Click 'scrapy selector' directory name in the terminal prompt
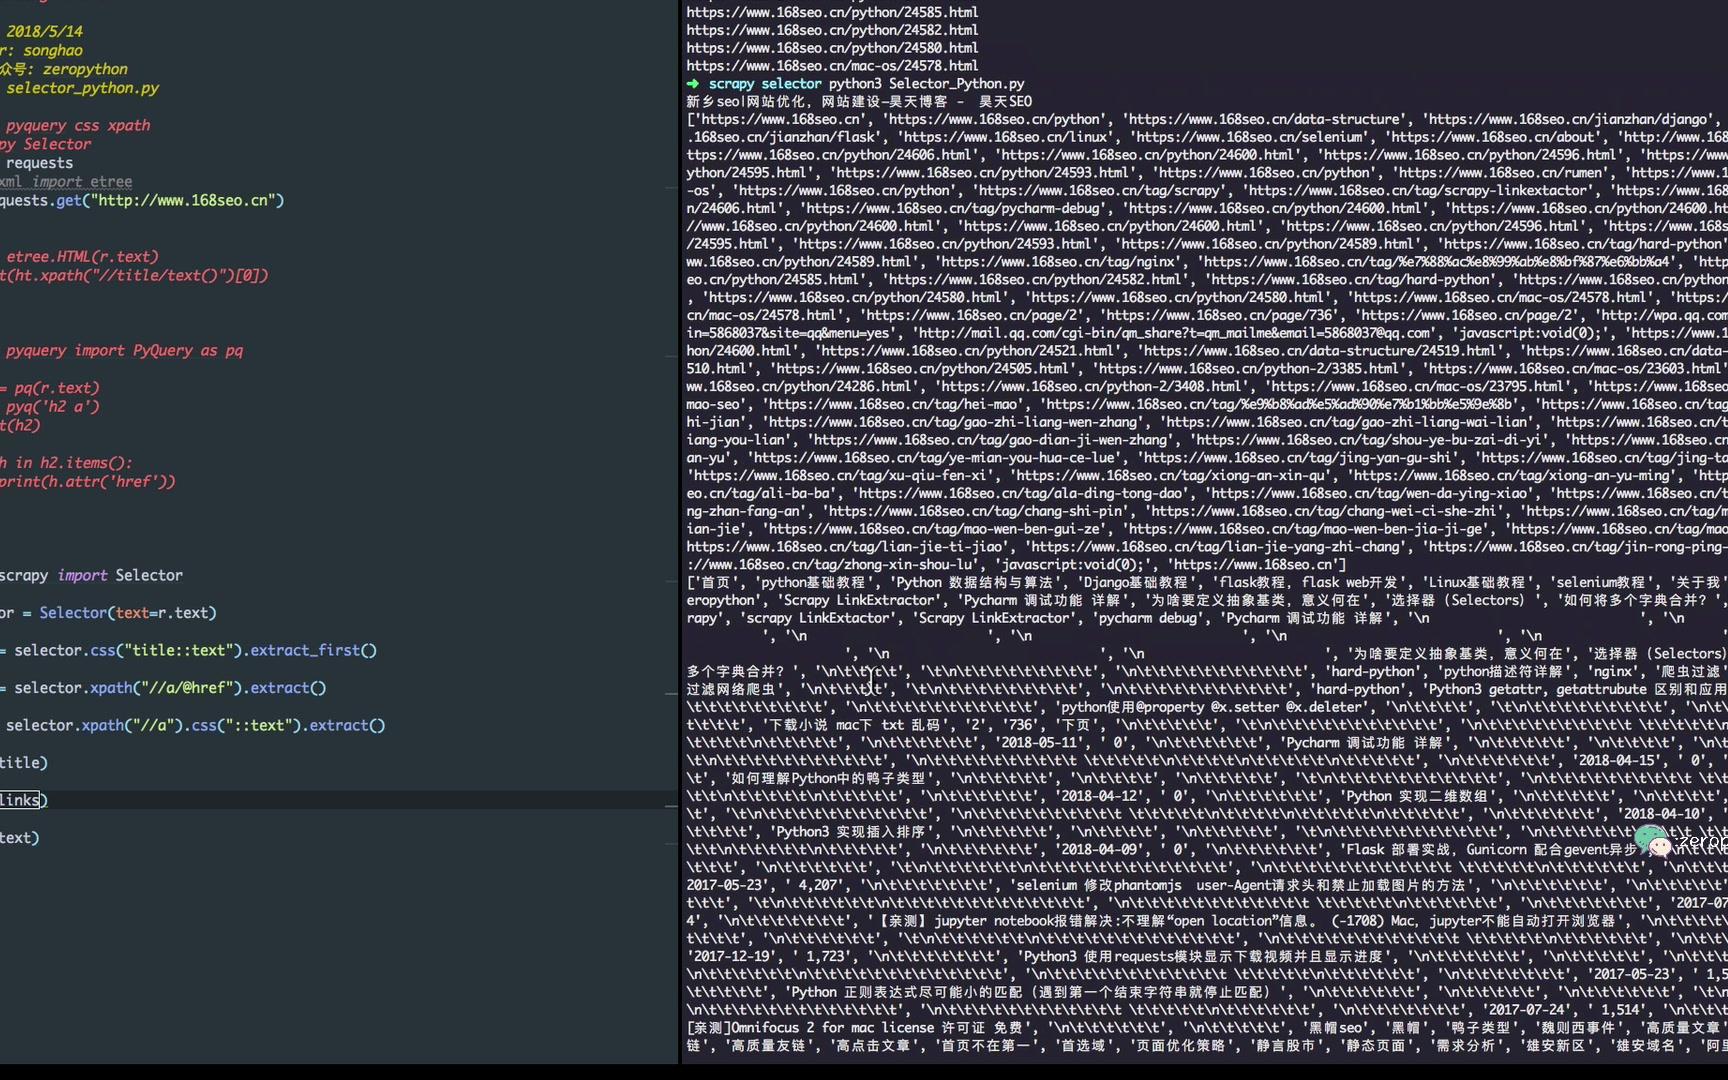The image size is (1728, 1080). click(765, 84)
